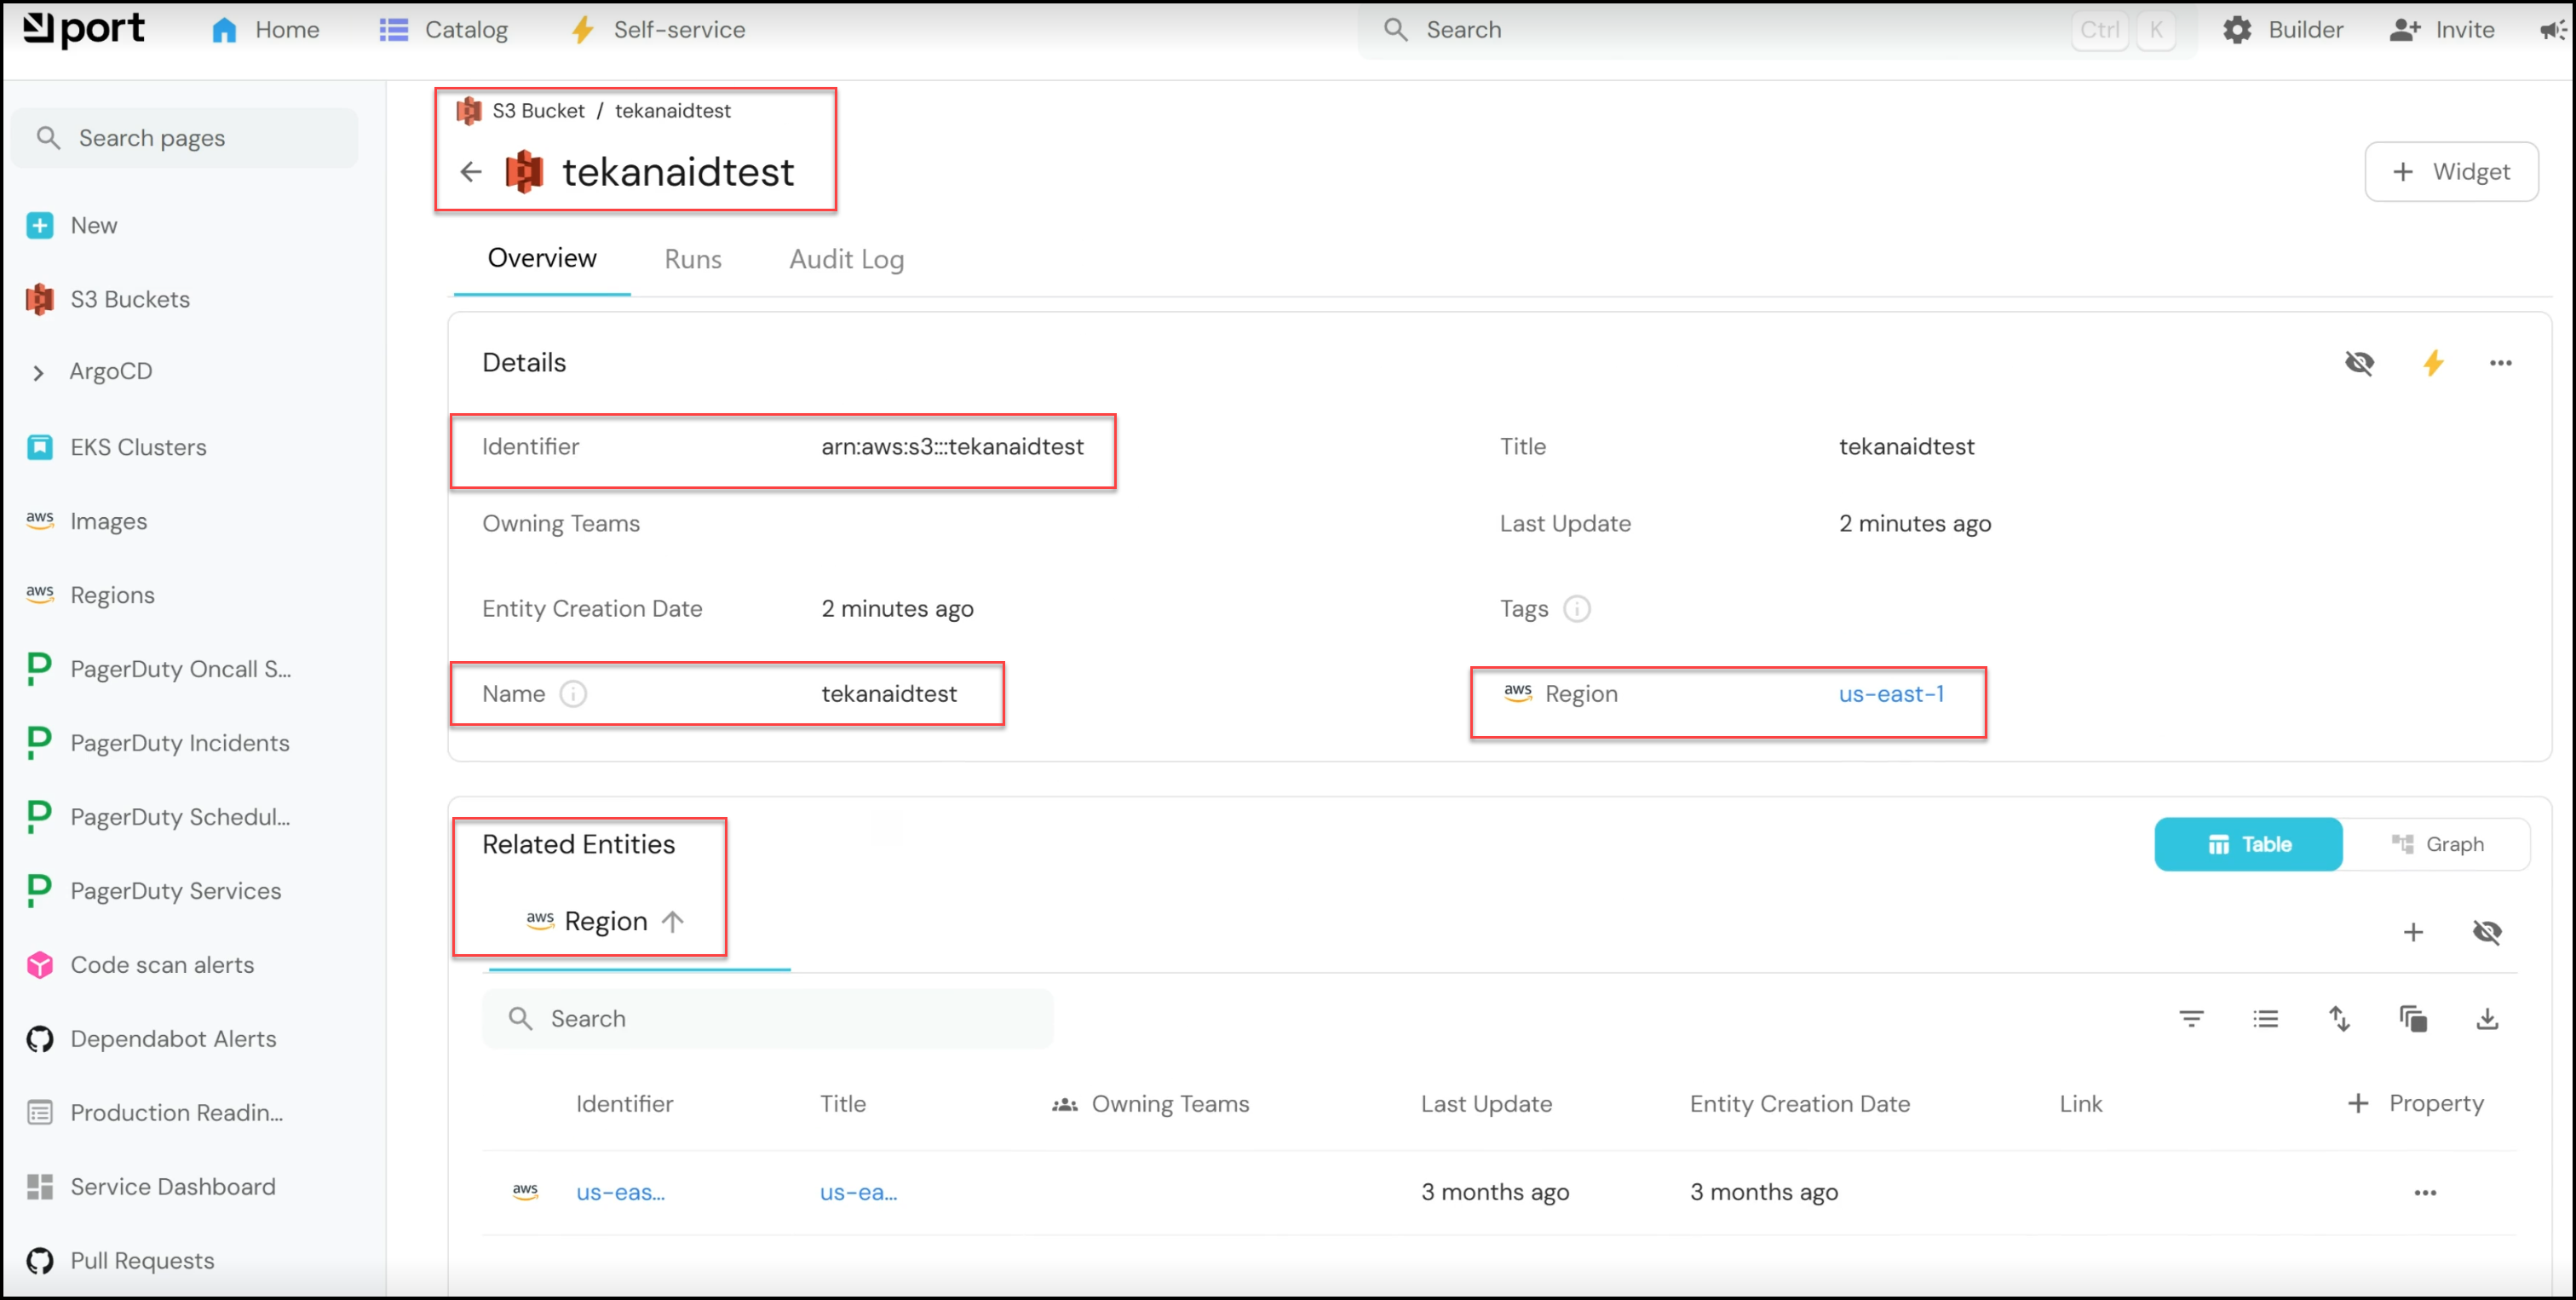Click the Related Entities table search

[767, 1019]
